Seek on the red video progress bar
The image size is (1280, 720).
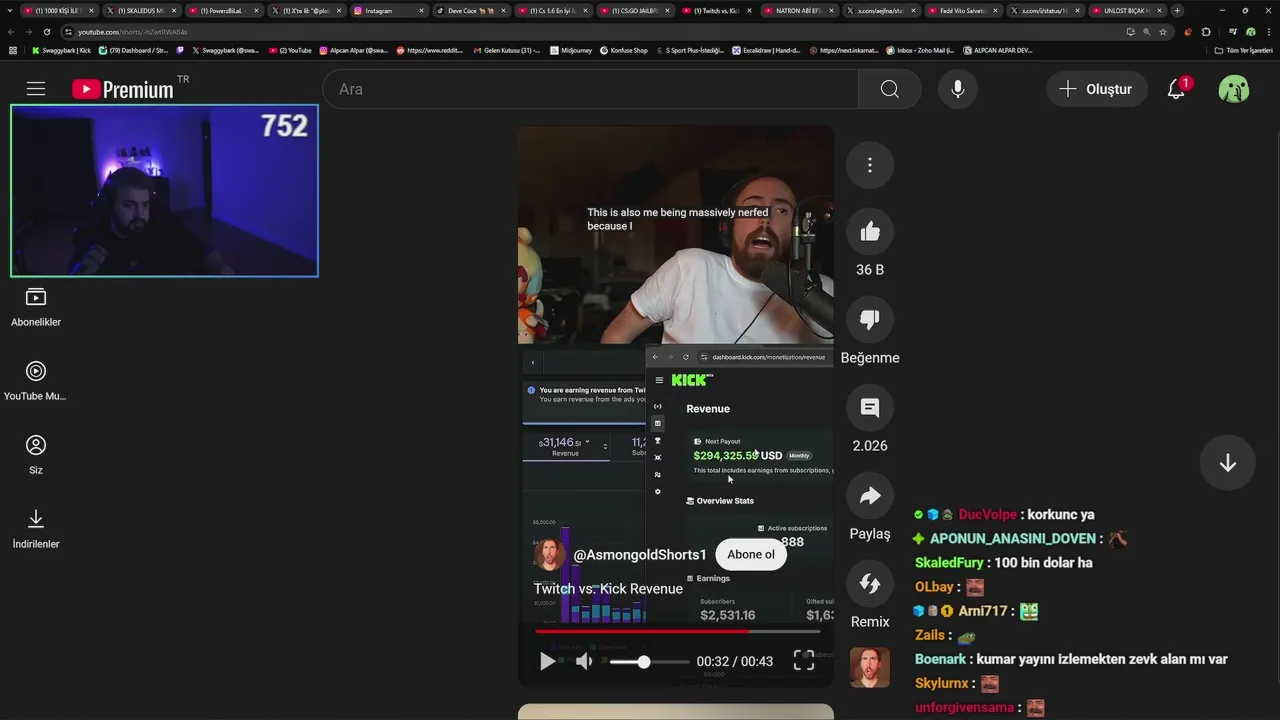click(x=677, y=631)
